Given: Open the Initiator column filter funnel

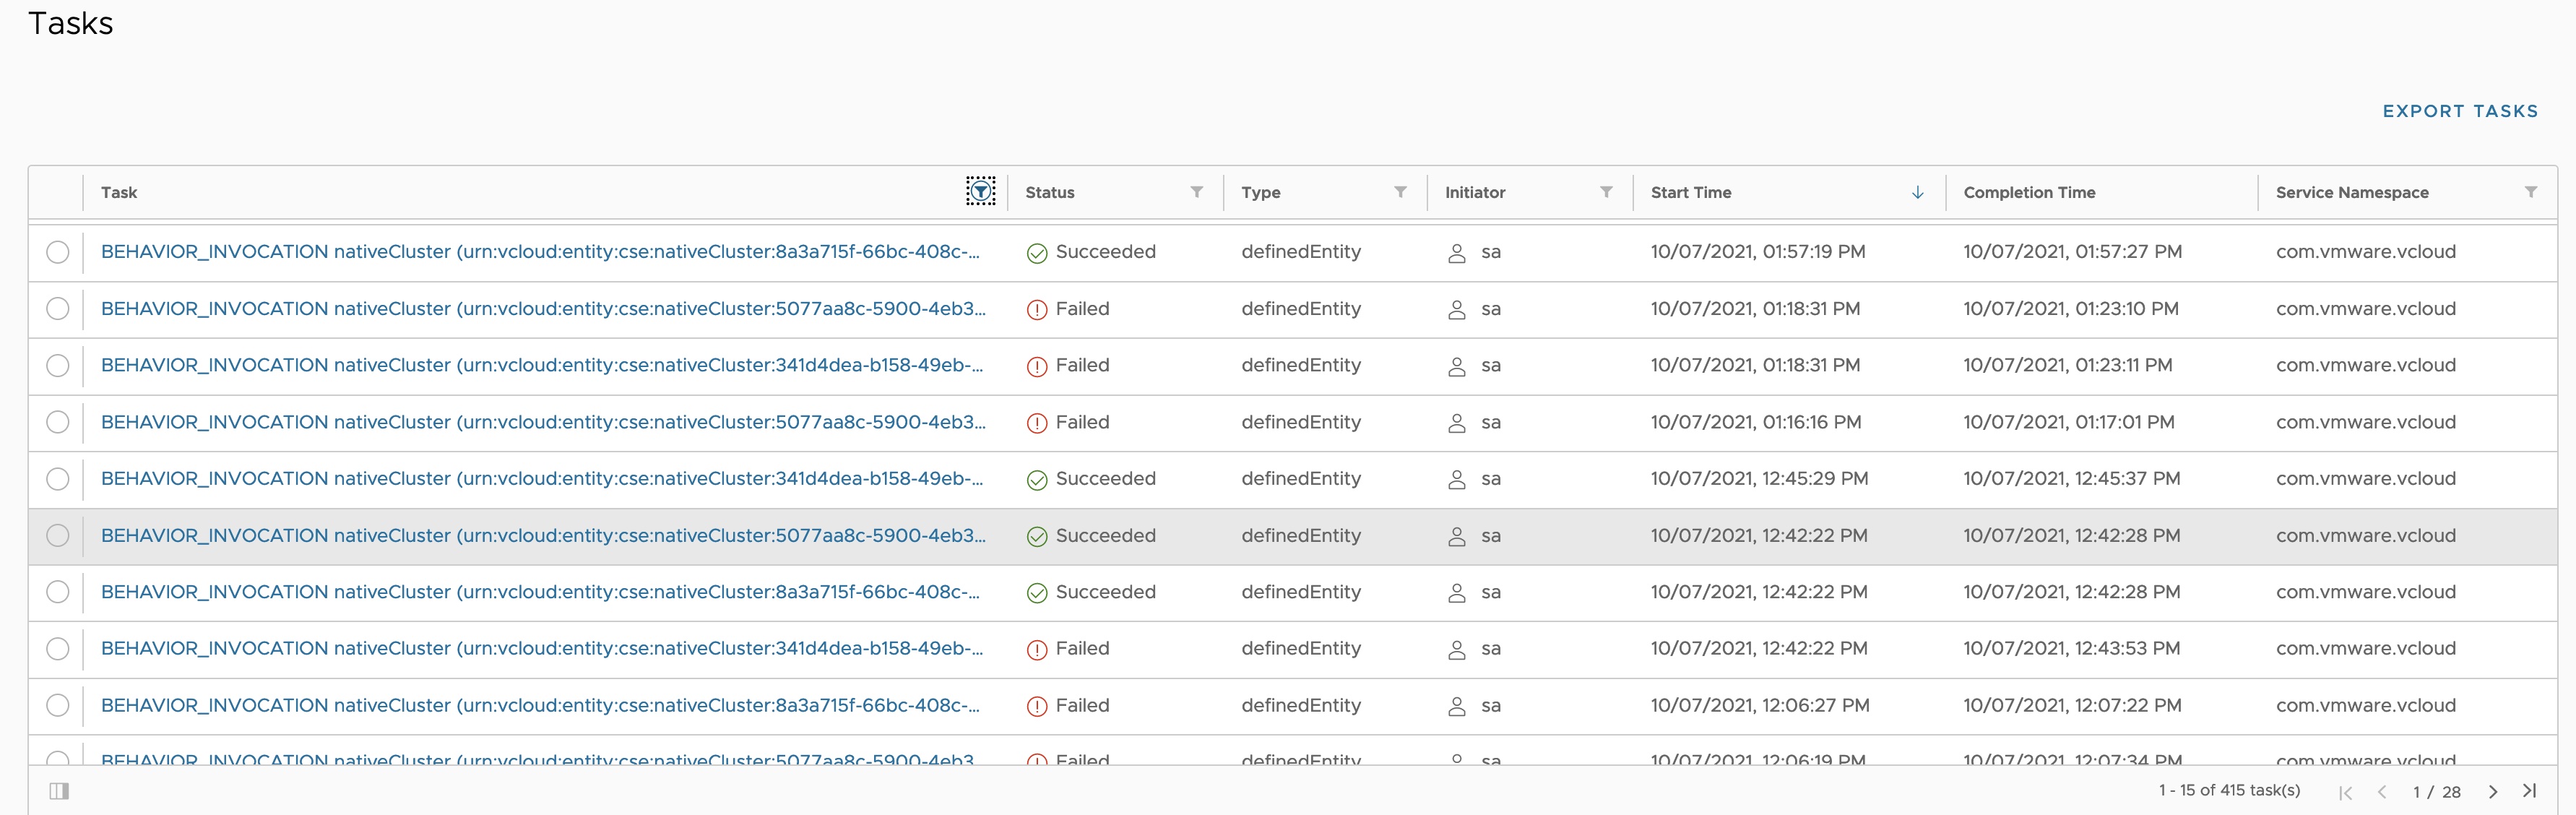Looking at the screenshot, I should pyautogui.click(x=1606, y=192).
